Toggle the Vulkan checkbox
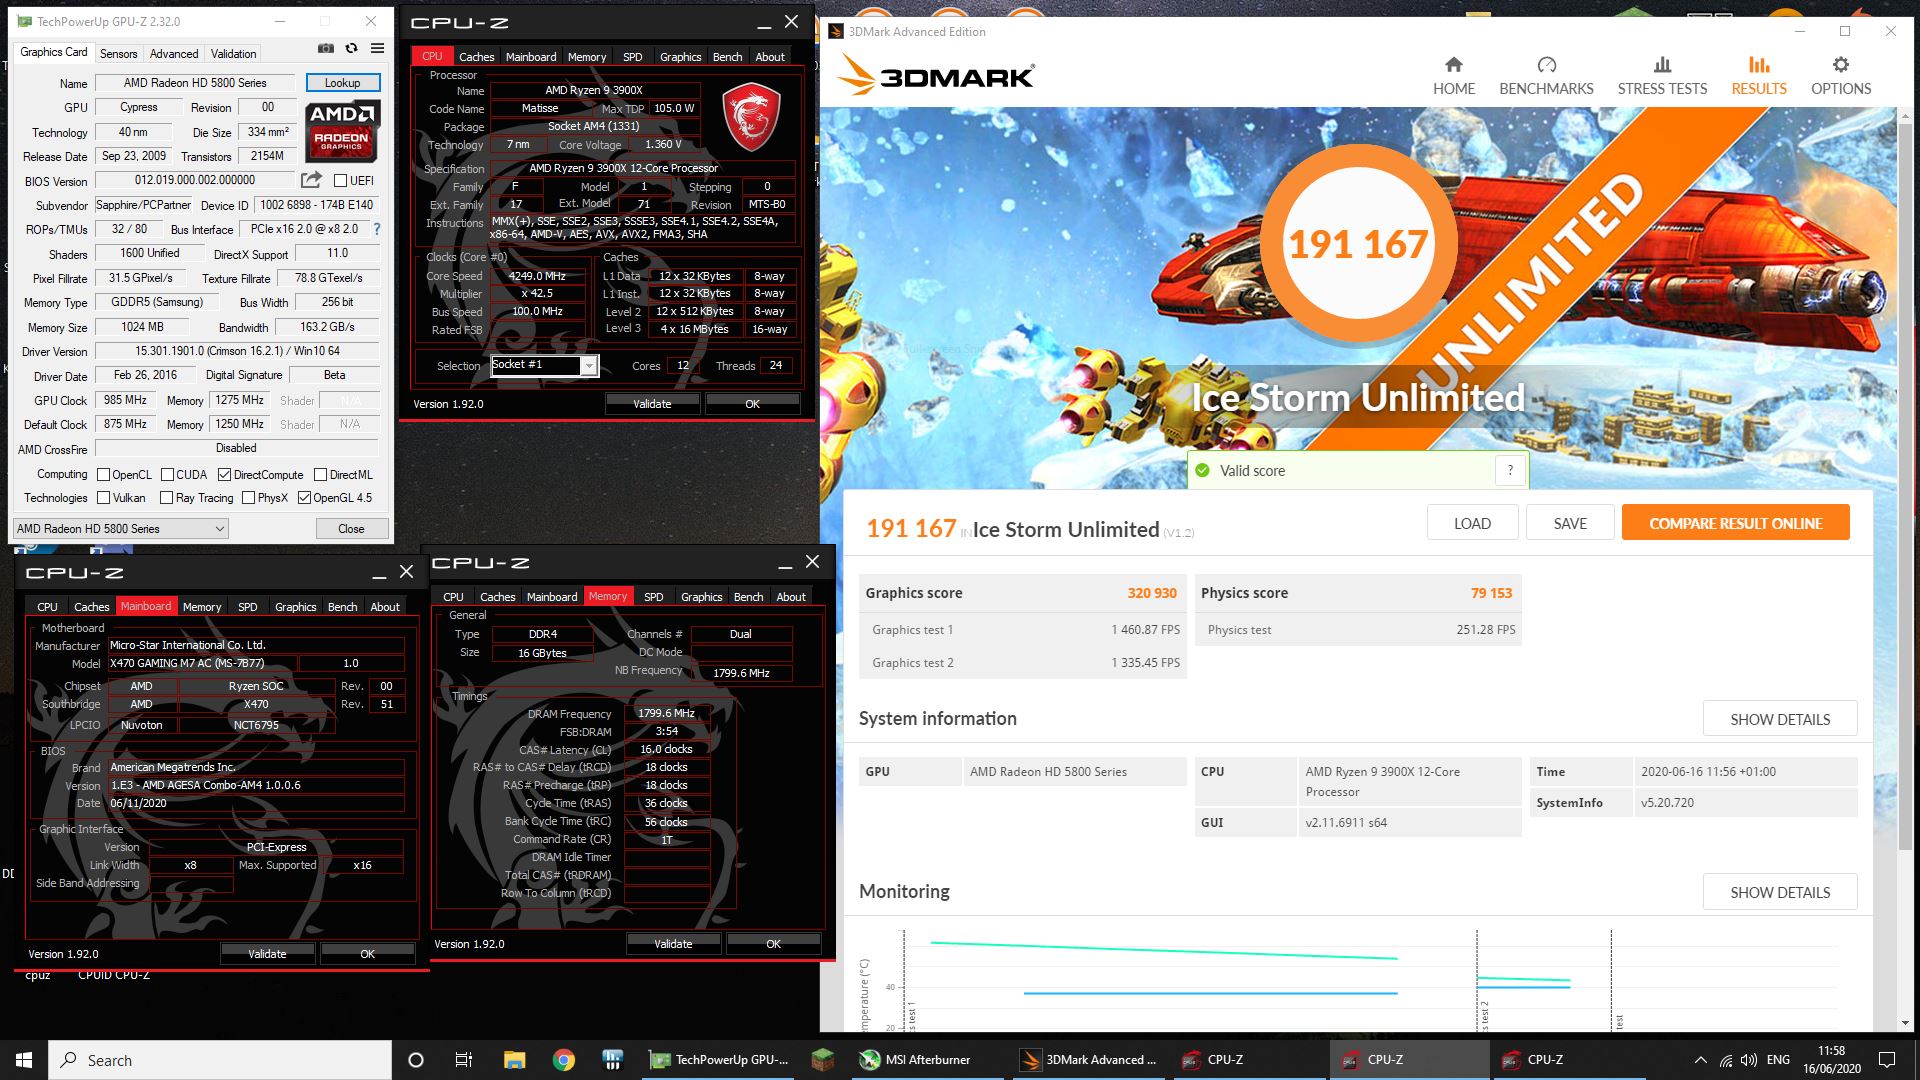Viewport: 1920px width, 1080px height. click(103, 498)
